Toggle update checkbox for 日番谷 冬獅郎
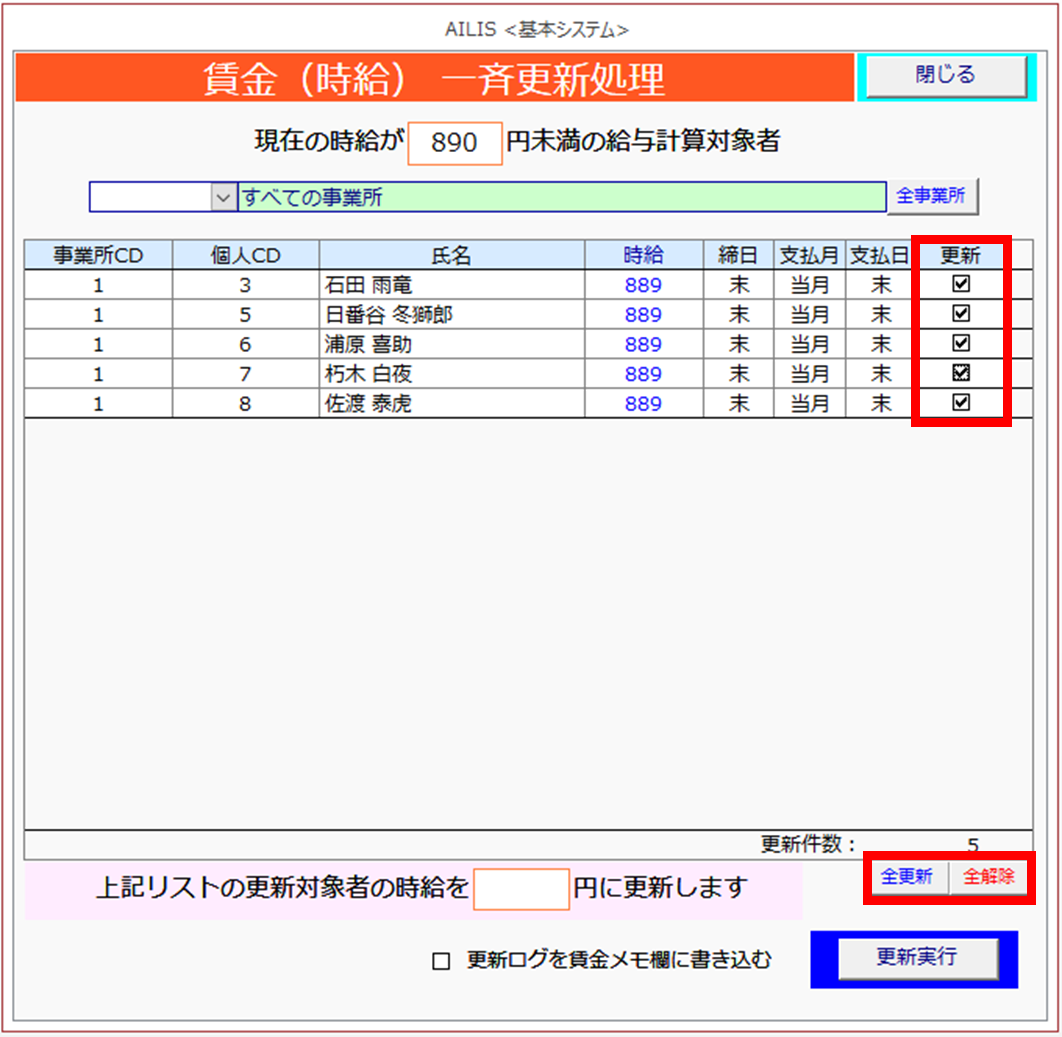Screen dimensions: 1062x1037 (961, 314)
